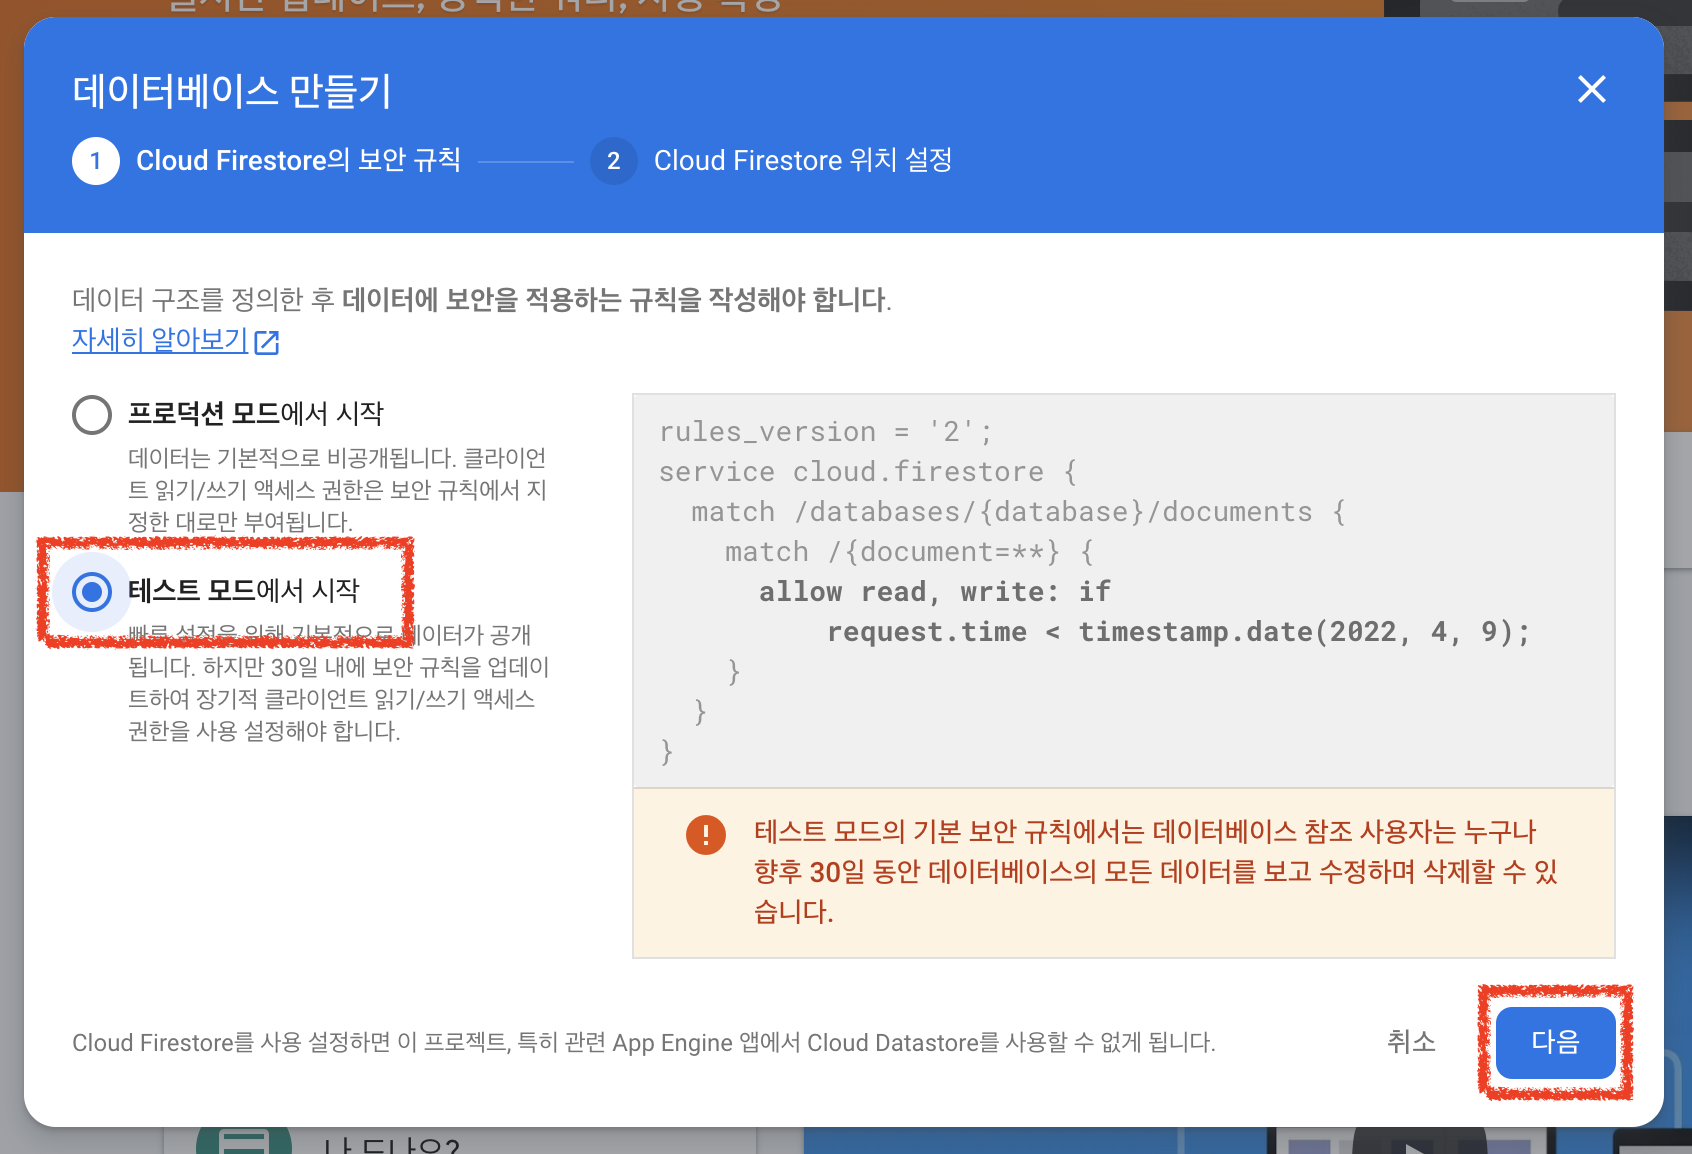1692x1154 pixels.
Task: Click the test mode 30-day description paragraph
Action: click(338, 683)
